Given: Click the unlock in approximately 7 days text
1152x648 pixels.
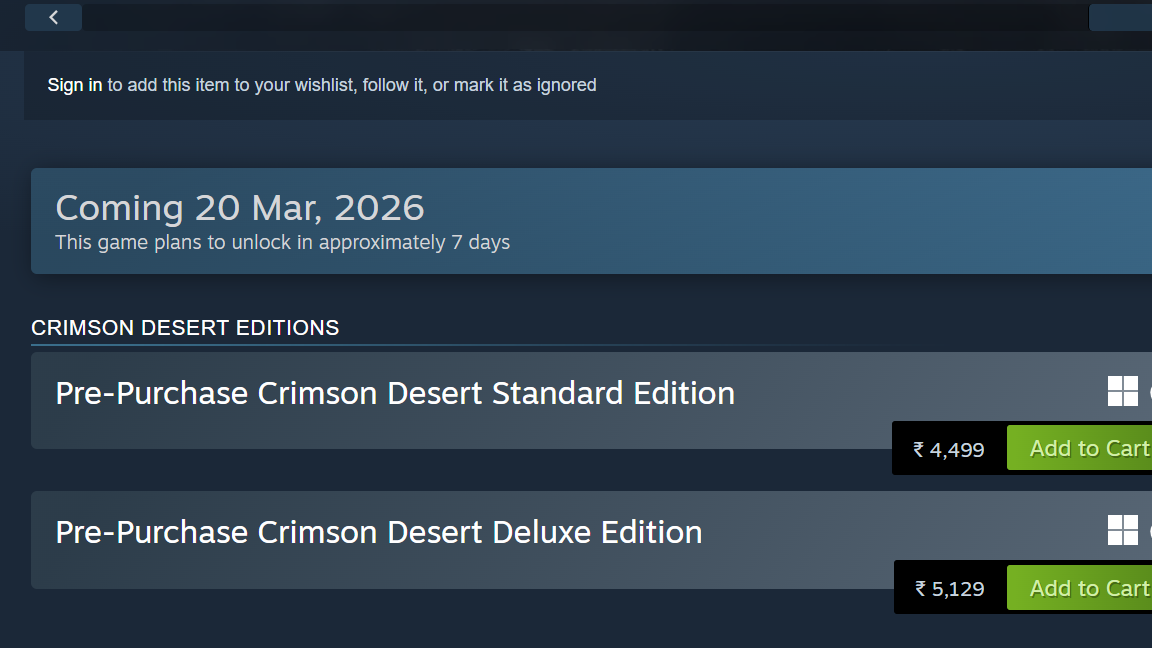Looking at the screenshot, I should [x=283, y=243].
